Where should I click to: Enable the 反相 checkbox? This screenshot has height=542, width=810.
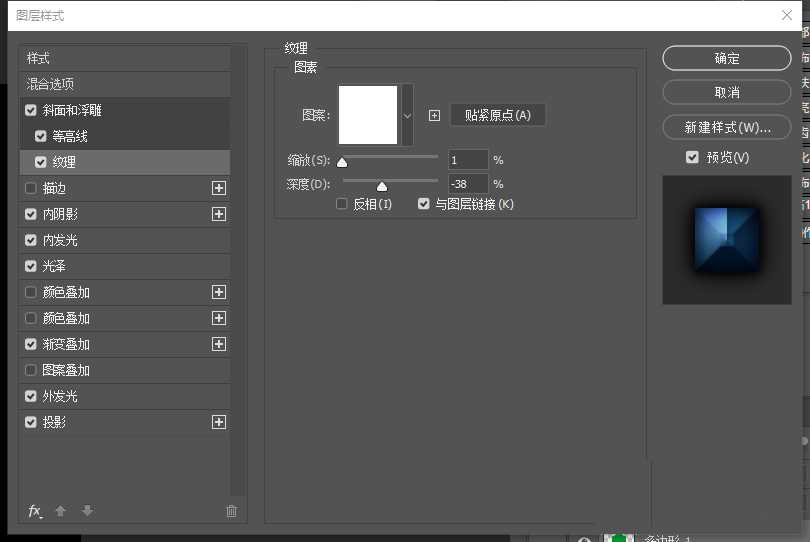(x=342, y=204)
